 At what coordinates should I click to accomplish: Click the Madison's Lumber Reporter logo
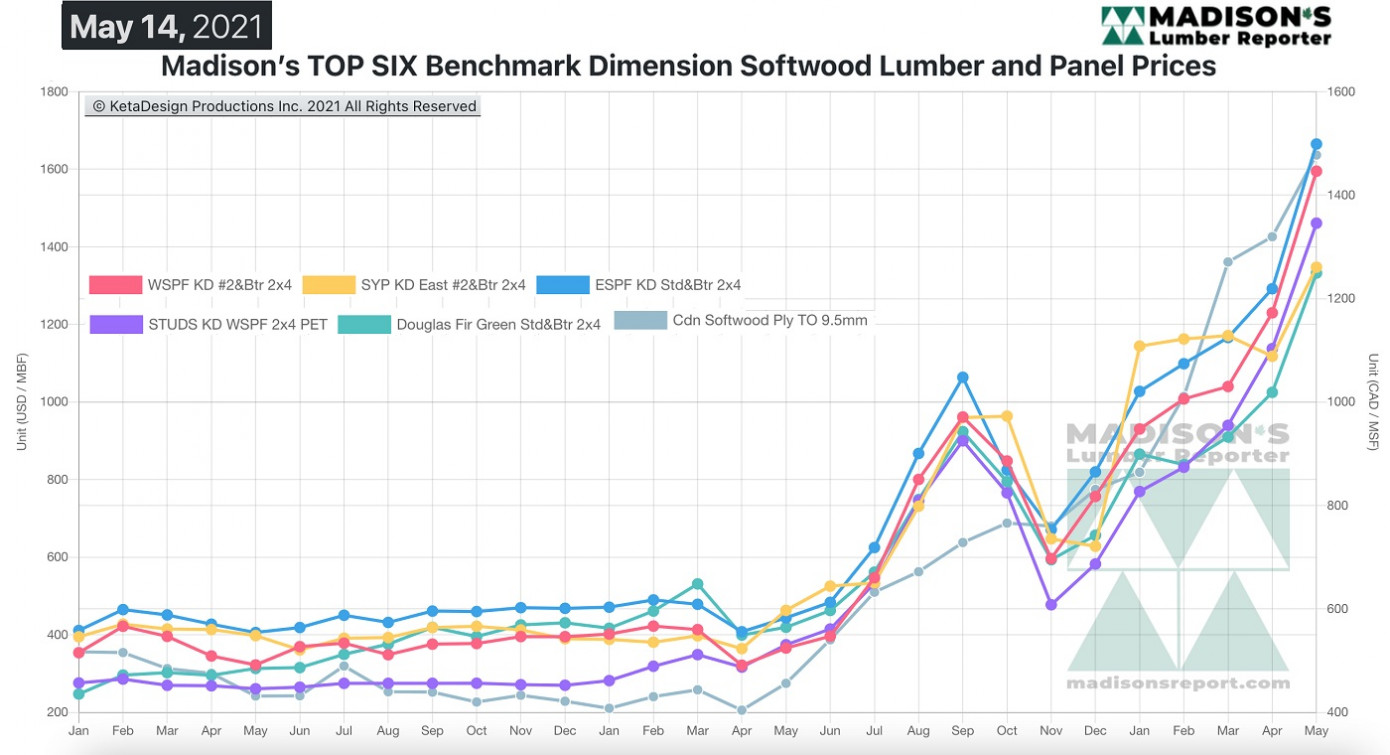1216,25
